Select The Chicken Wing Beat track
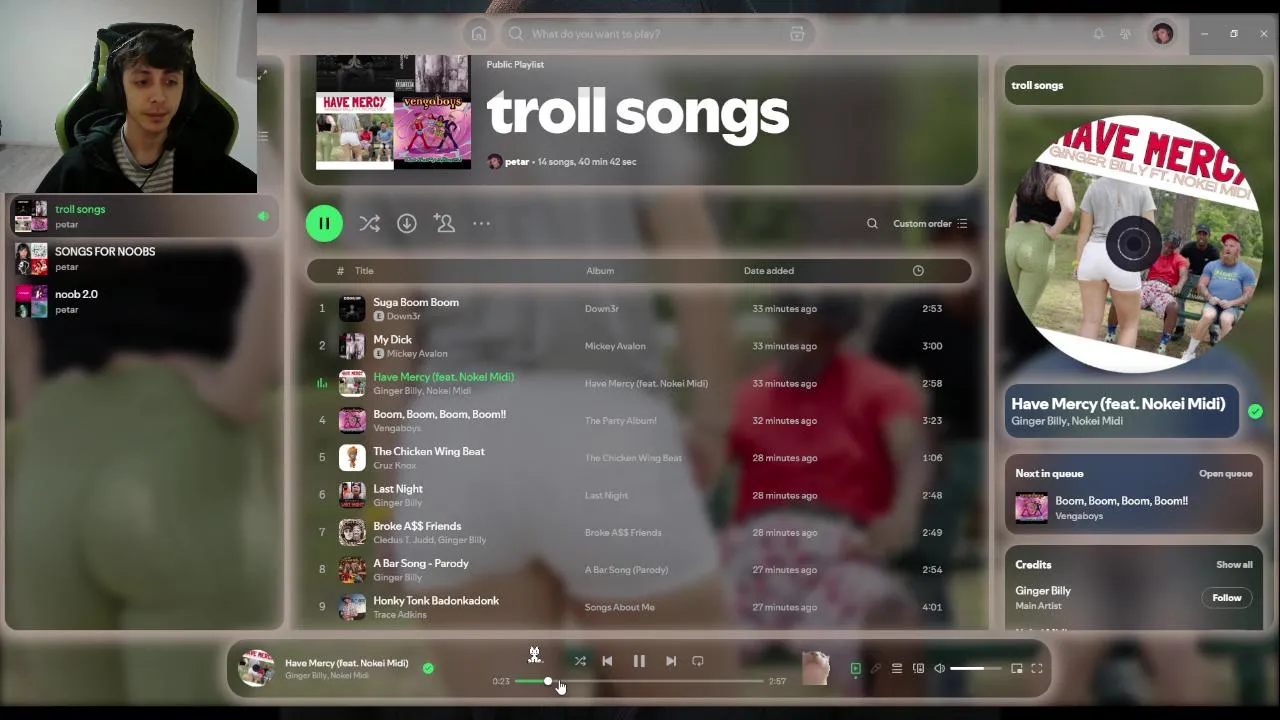 (638, 458)
